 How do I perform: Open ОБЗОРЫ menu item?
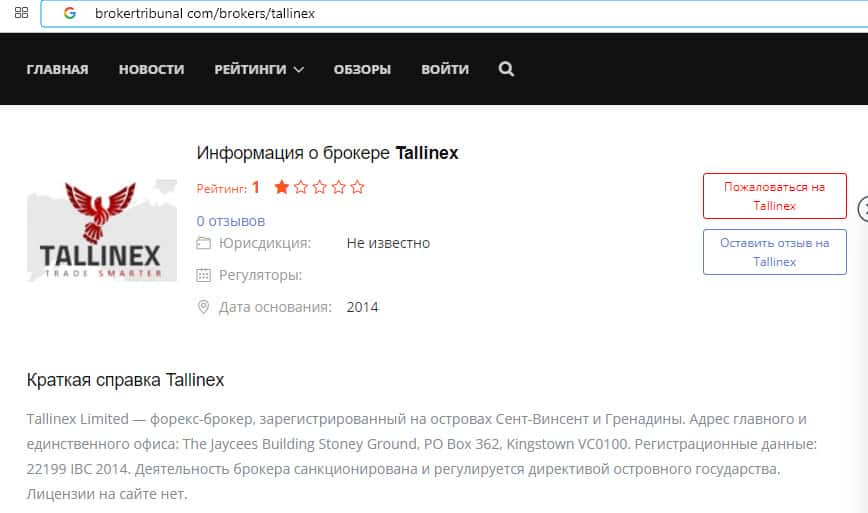coord(362,69)
